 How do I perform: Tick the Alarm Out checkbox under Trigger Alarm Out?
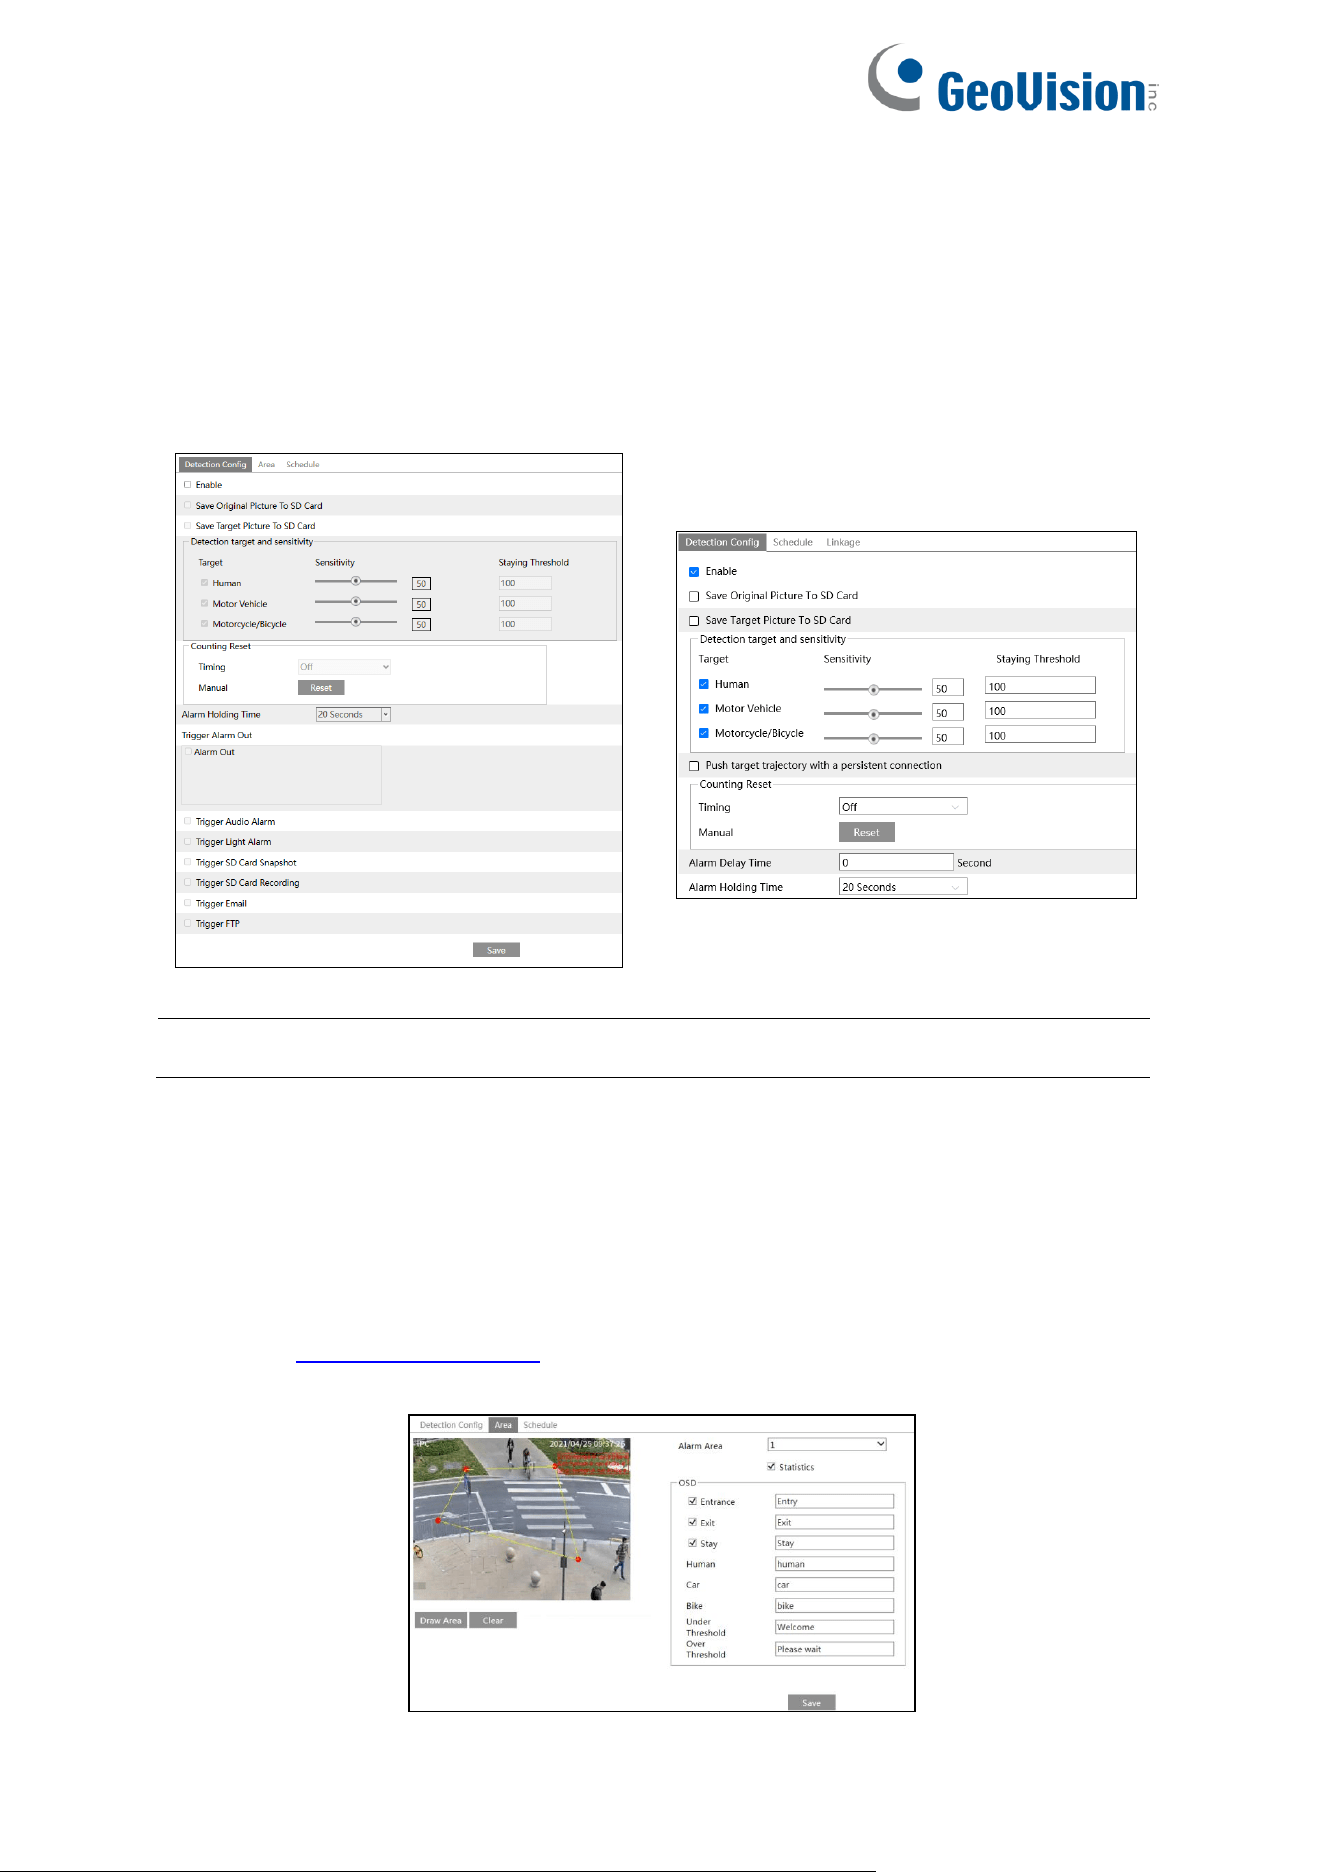(187, 751)
